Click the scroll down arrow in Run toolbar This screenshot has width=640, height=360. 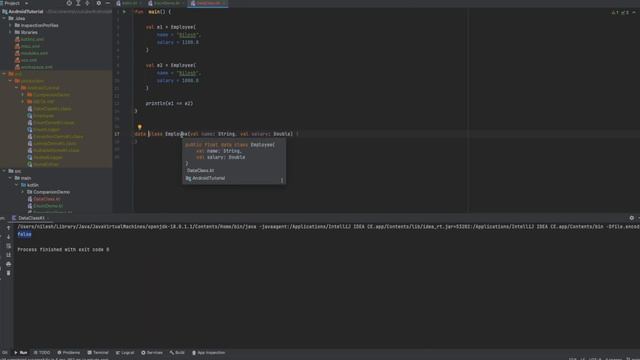(x=8, y=237)
